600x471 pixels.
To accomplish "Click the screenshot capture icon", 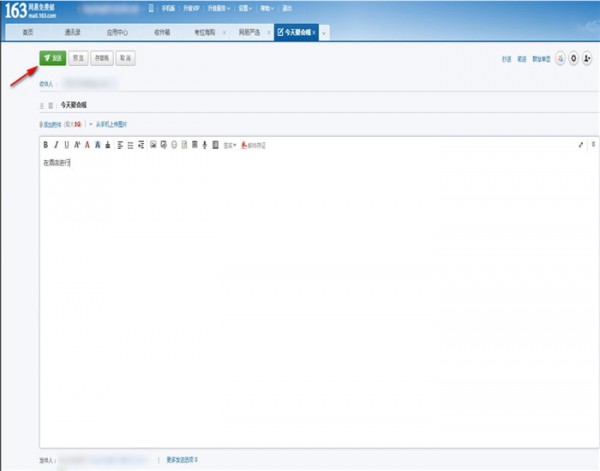I will pos(163,145).
